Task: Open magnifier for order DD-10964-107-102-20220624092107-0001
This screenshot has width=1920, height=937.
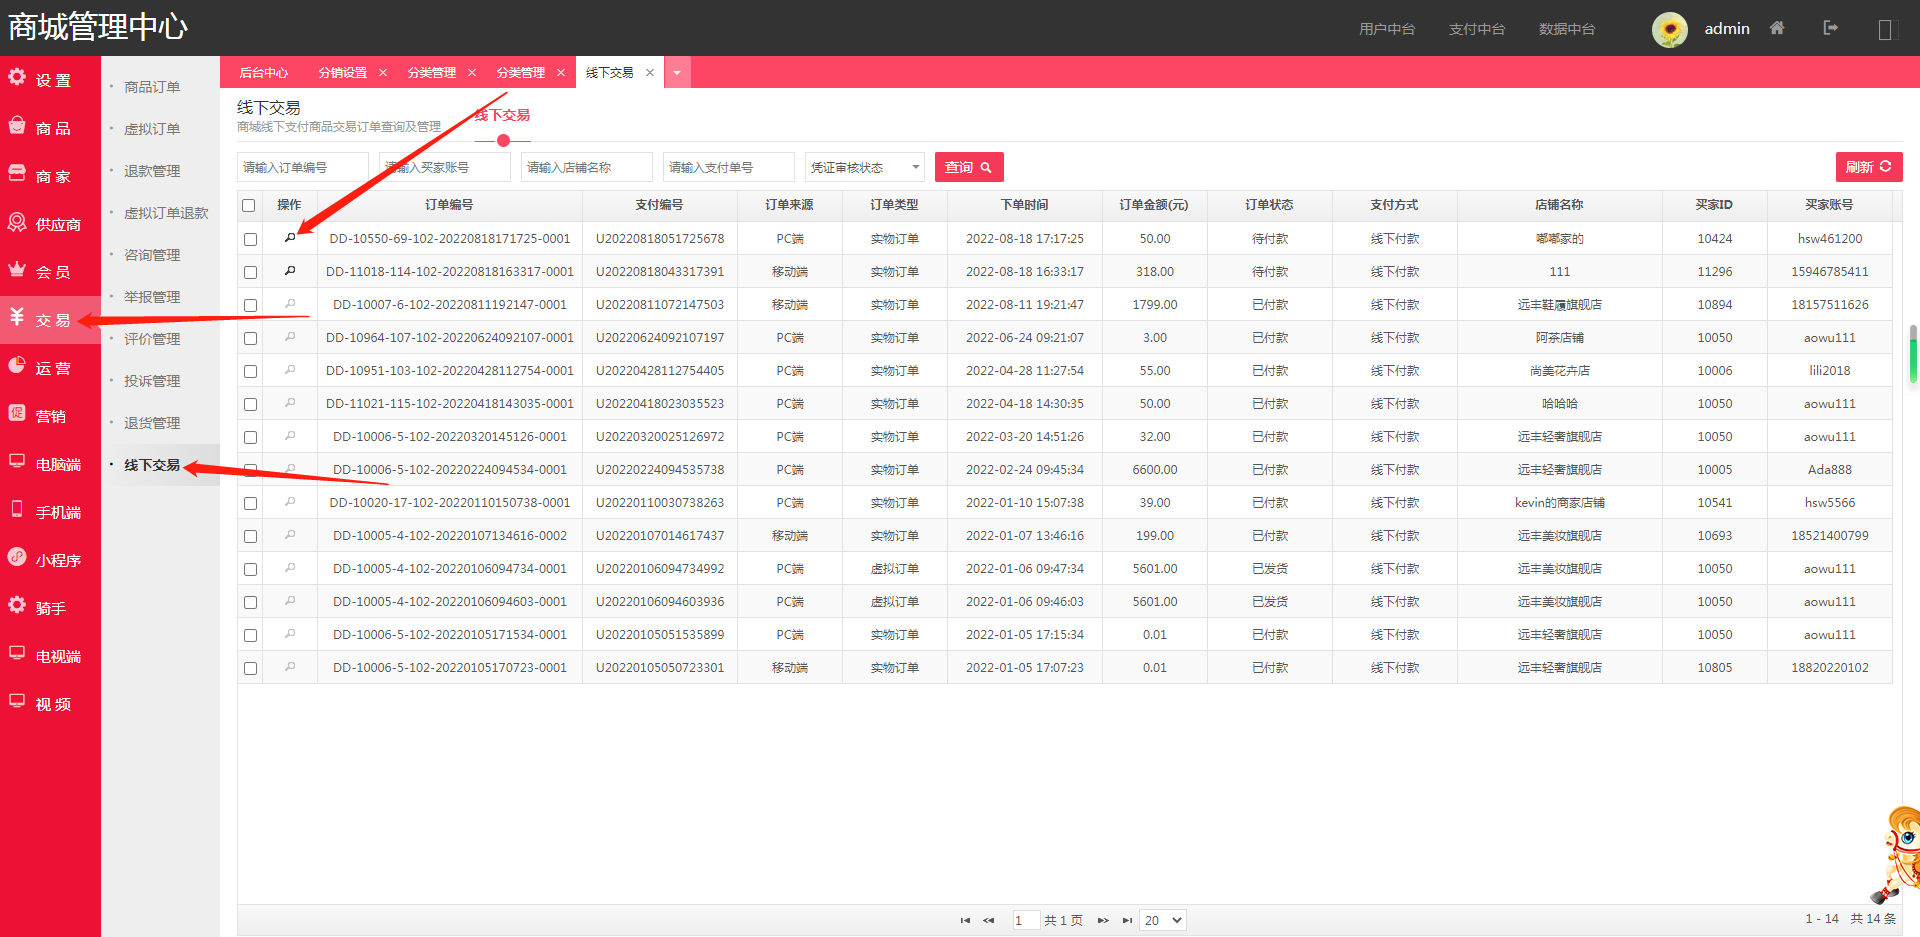Action: point(290,337)
